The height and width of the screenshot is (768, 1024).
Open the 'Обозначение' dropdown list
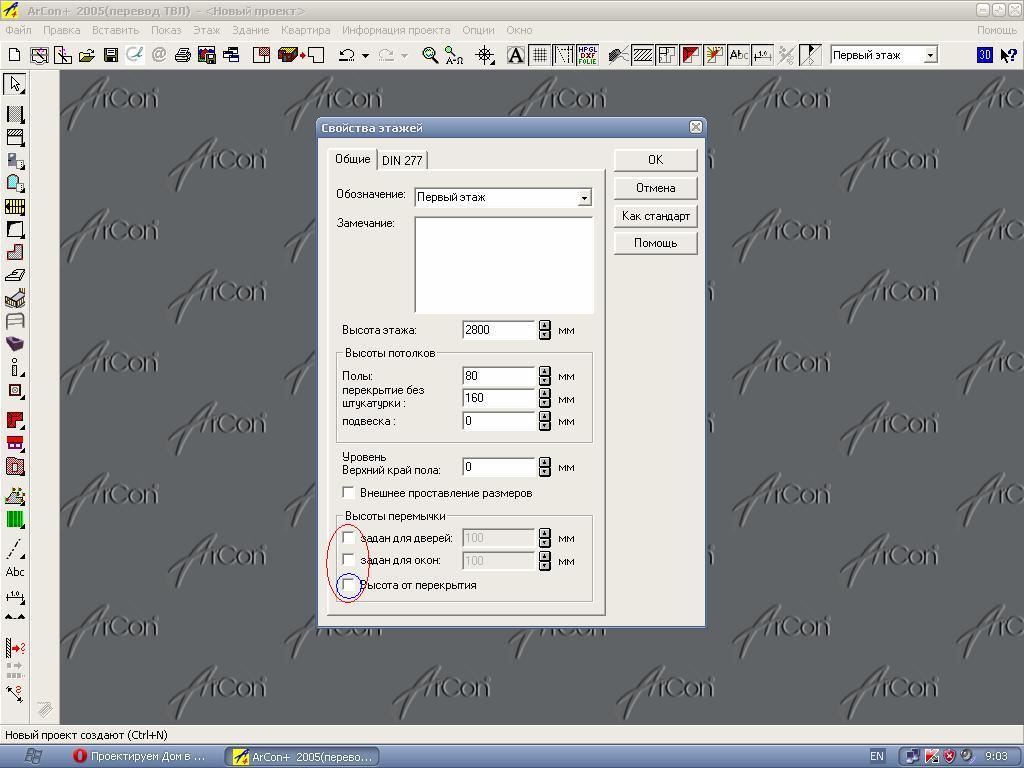584,197
